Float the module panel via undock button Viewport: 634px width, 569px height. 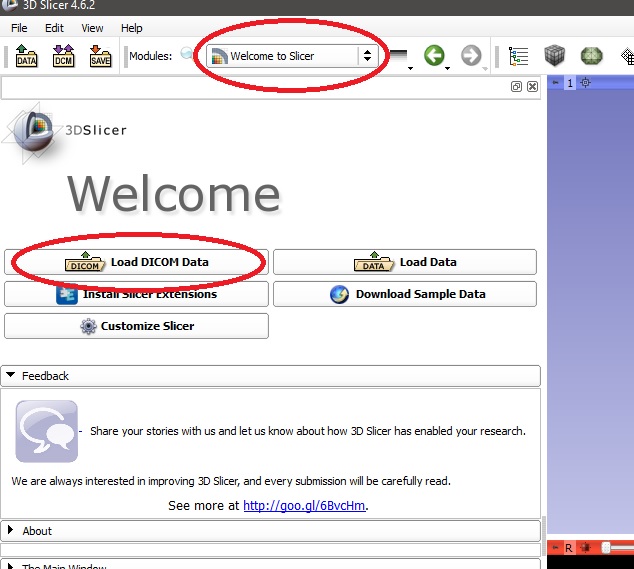[x=517, y=87]
